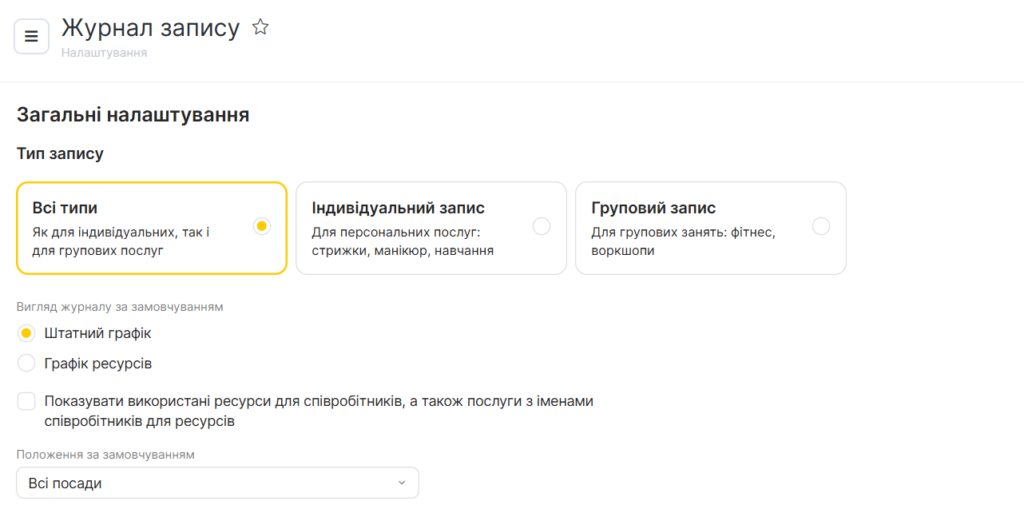Open the hamburger menu
Image resolution: width=1024 pixels, height=517 pixels.
pyautogui.click(x=31, y=37)
